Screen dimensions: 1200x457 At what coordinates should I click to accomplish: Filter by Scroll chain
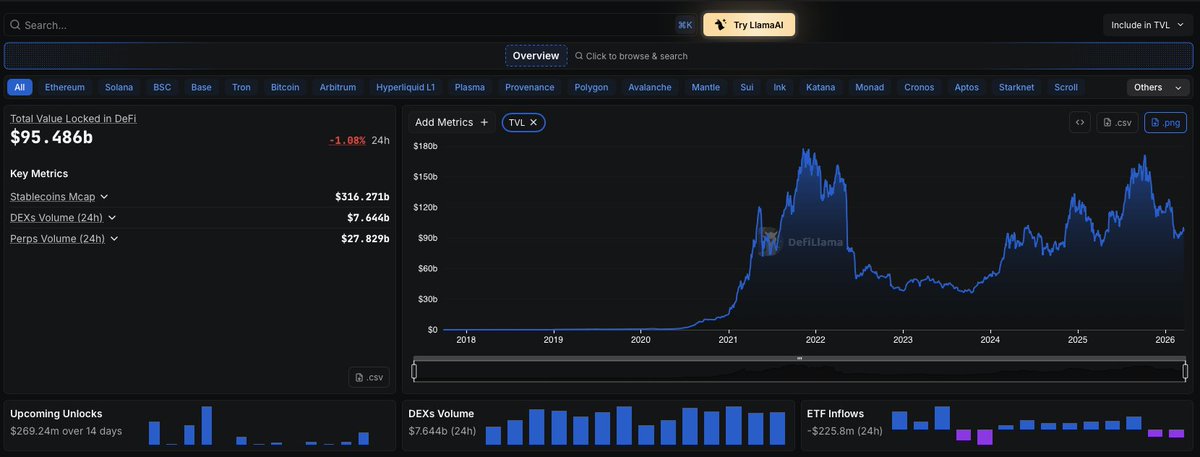tap(1066, 87)
